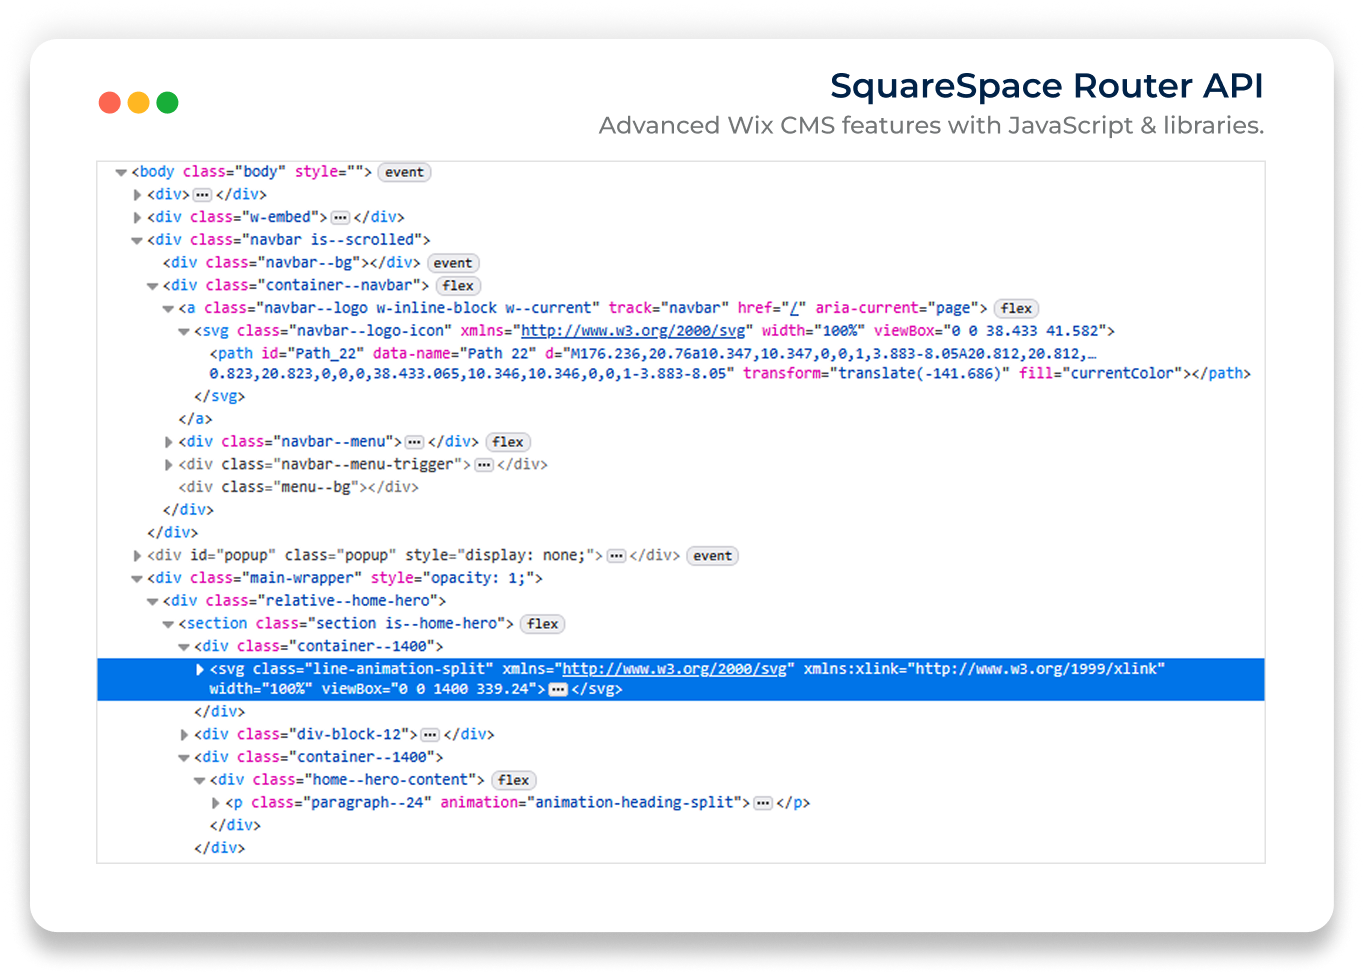1364x975 pixels.
Task: Click the "SquareSpace Router API" heading
Action: point(1047,86)
